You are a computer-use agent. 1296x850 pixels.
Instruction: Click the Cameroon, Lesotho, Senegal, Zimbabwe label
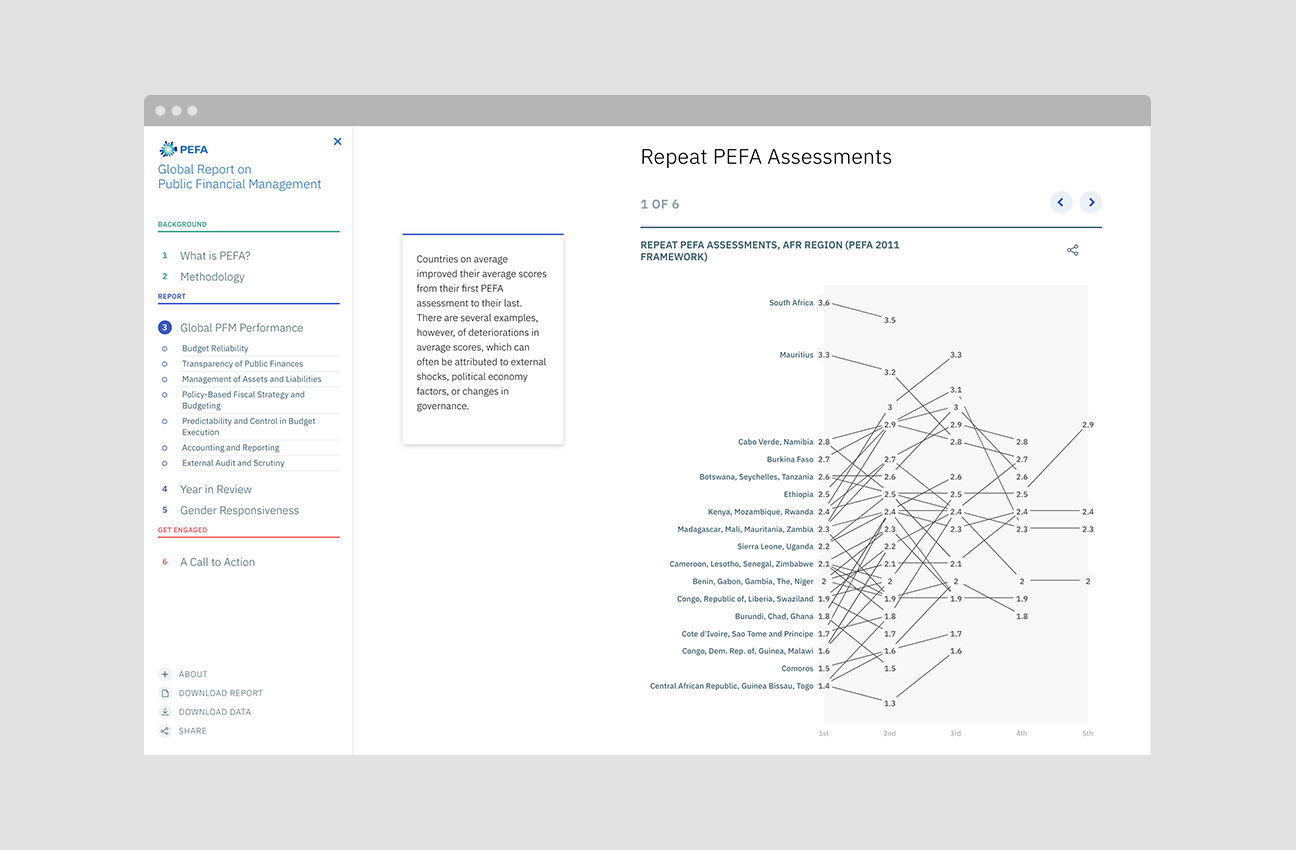click(x=742, y=564)
